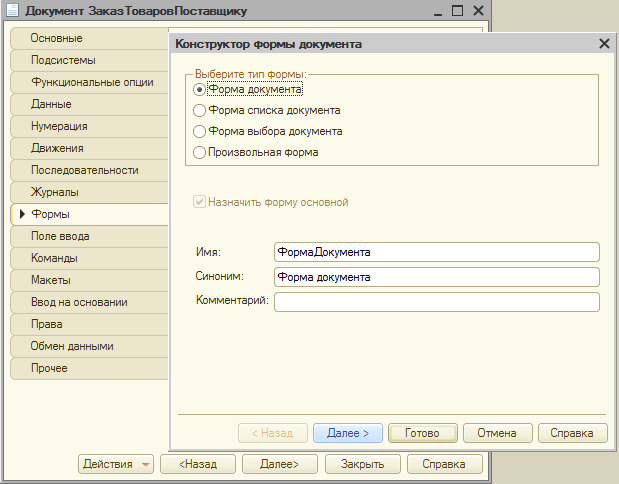
Task: Click the 'Имя' input field
Action: pyautogui.click(x=436, y=252)
